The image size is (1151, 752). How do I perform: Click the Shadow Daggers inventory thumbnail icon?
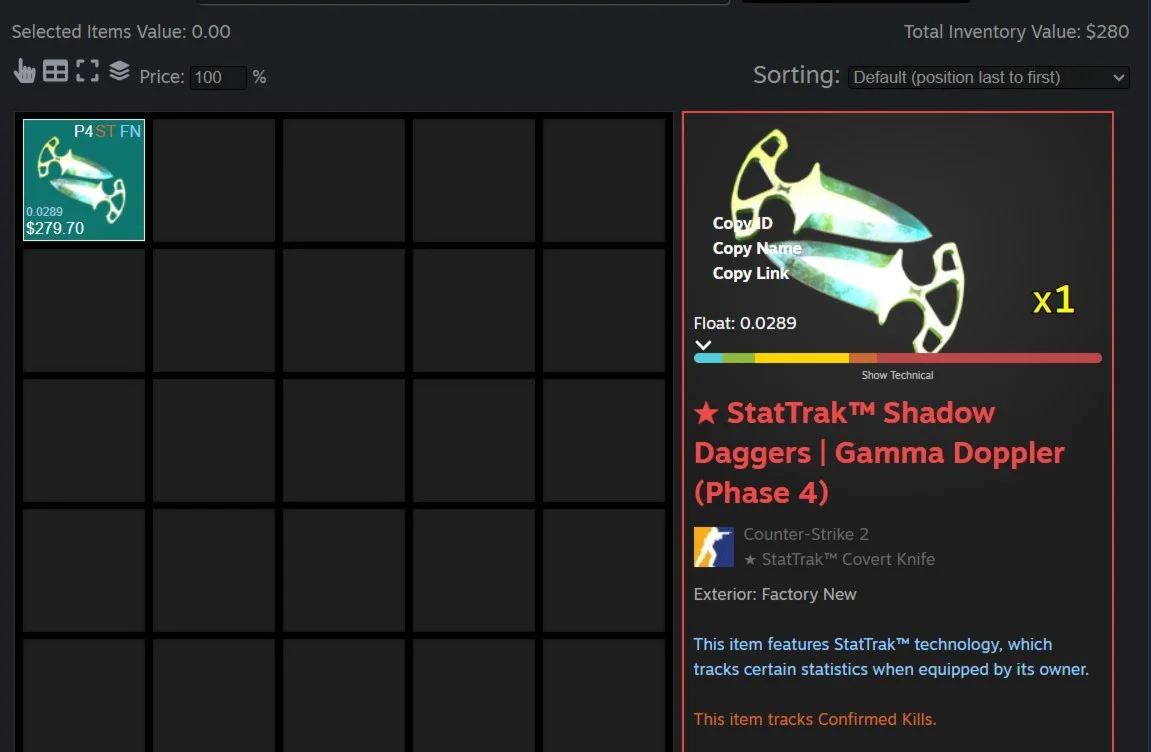[x=83, y=179]
